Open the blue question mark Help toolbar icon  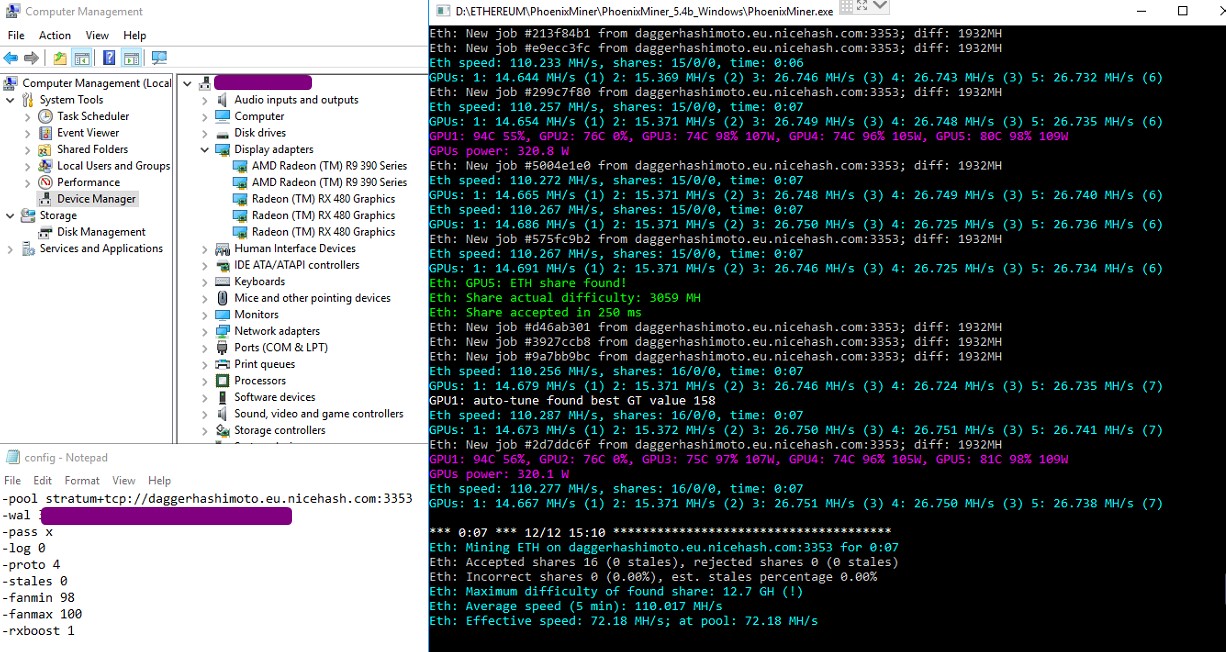point(109,58)
